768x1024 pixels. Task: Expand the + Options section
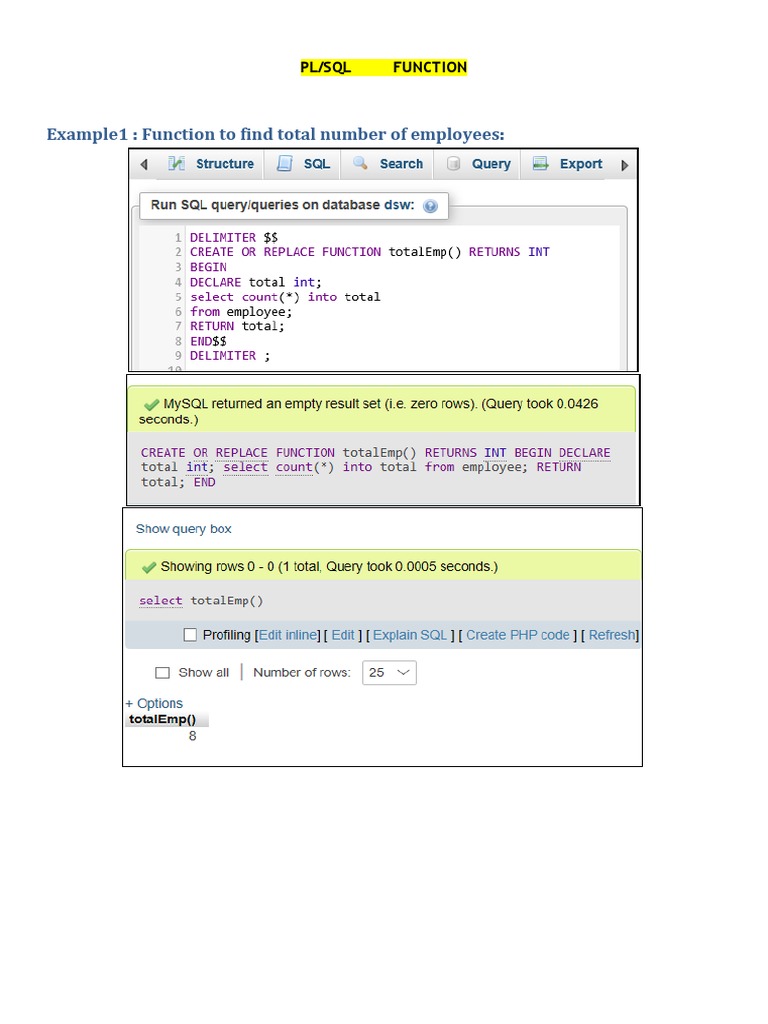154,703
